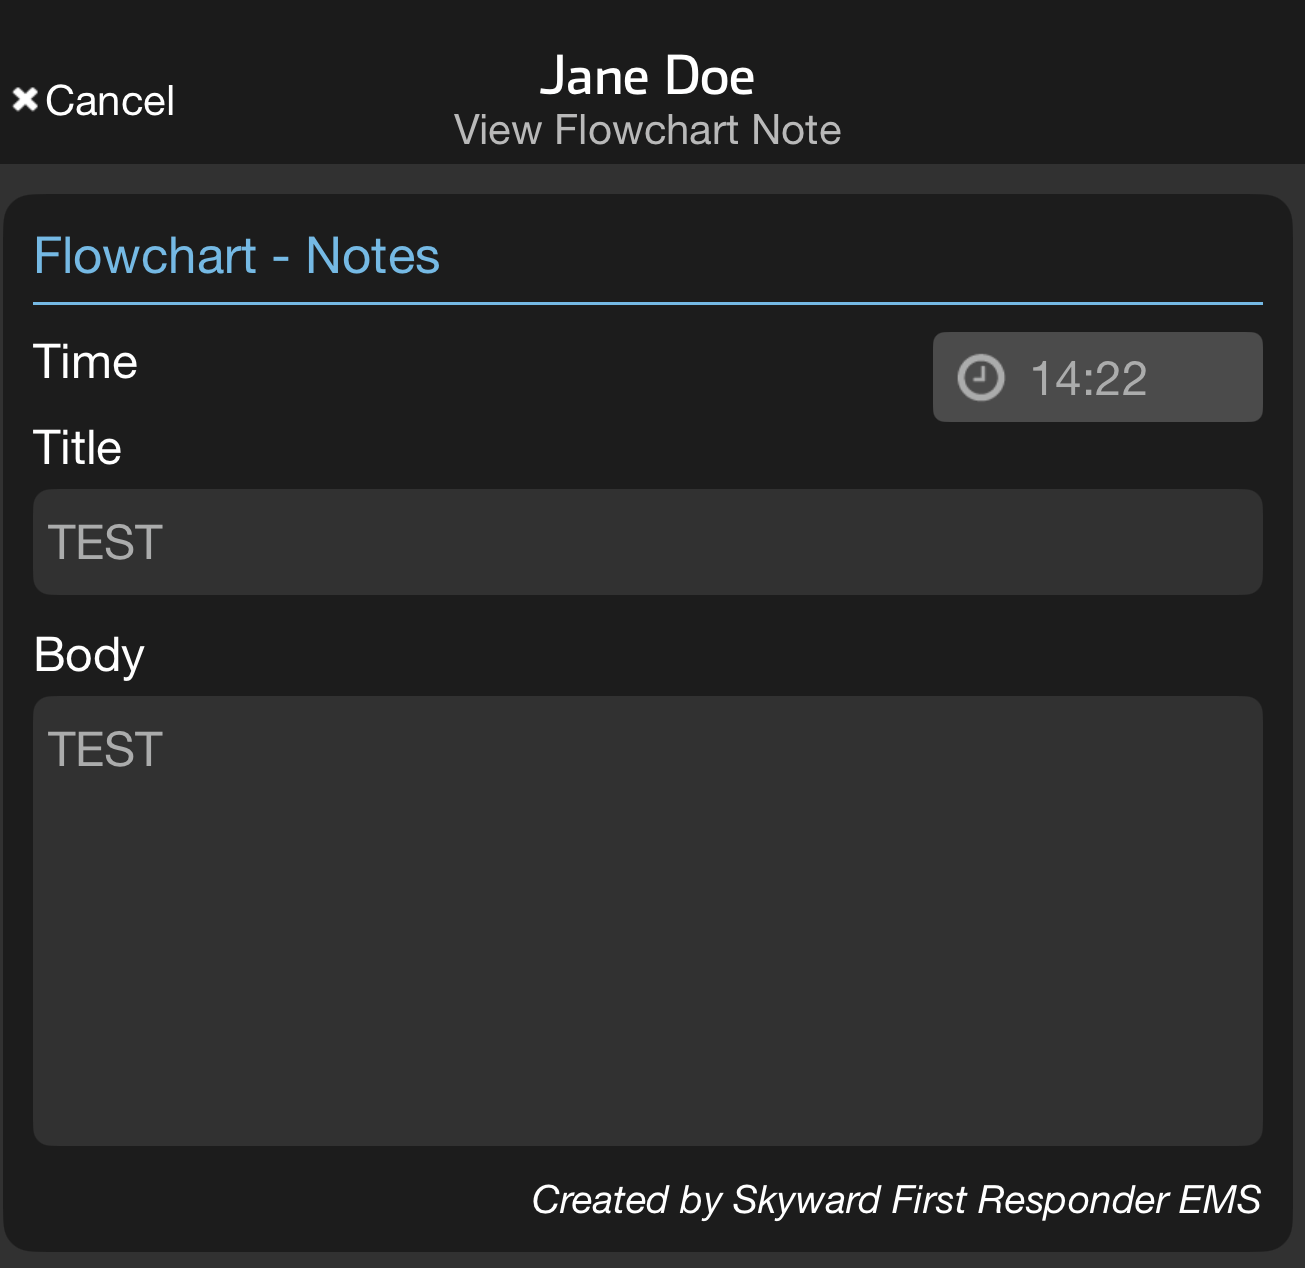Click the Flowchart - Notes section heading
The width and height of the screenshot is (1305, 1268).
point(236,256)
